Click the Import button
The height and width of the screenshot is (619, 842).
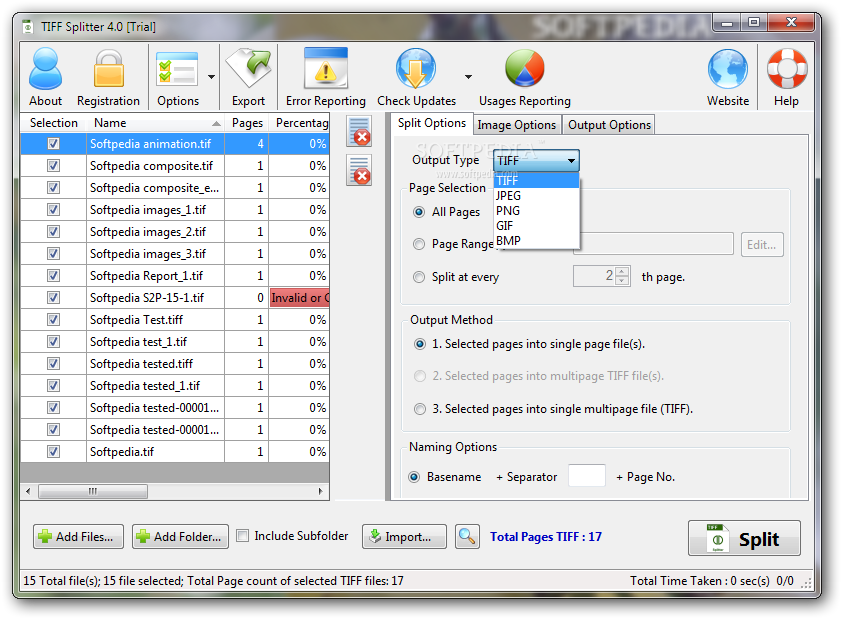tap(404, 536)
